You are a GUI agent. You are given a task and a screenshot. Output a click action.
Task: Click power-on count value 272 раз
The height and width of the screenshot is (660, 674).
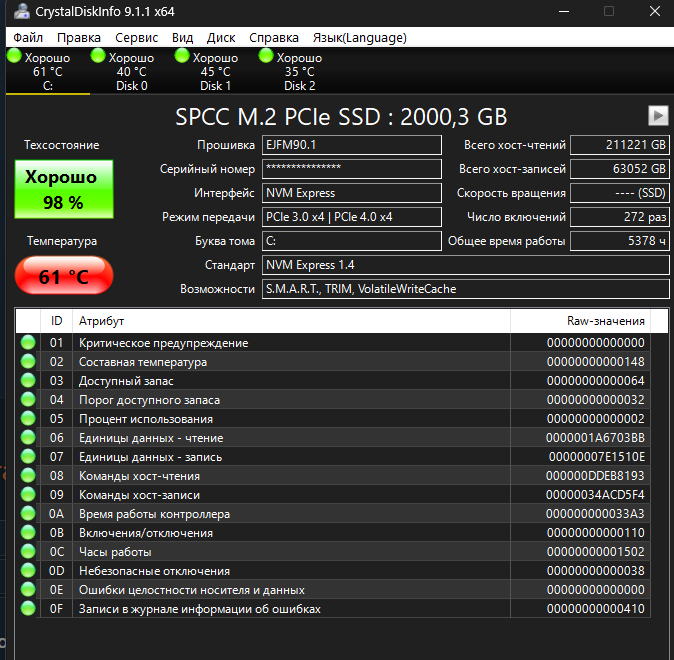619,217
